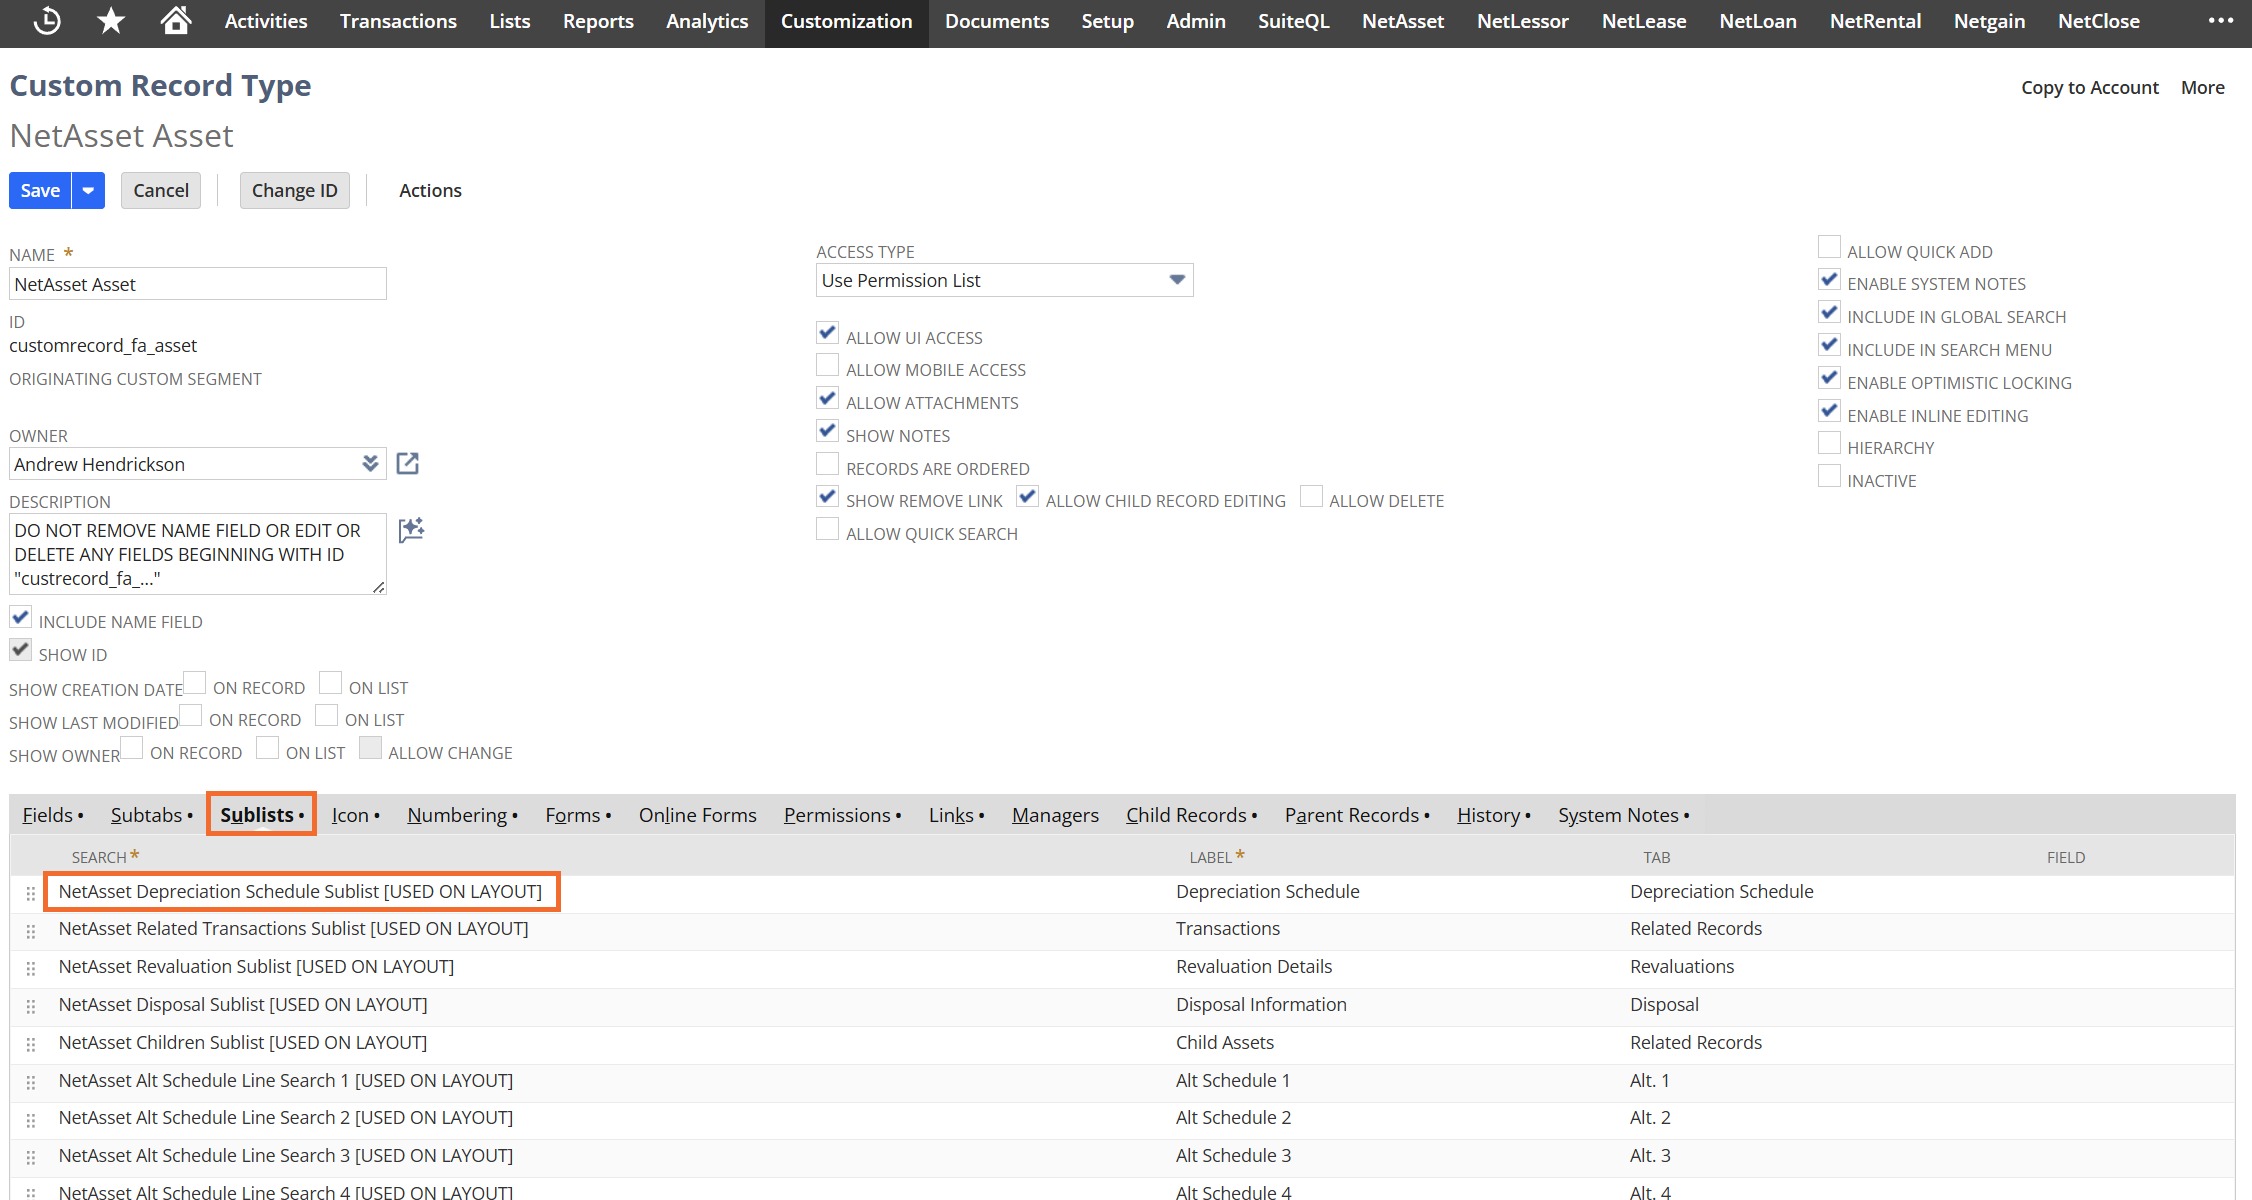Go to the Home house icon
The image size is (2252, 1200).
coord(176,21)
